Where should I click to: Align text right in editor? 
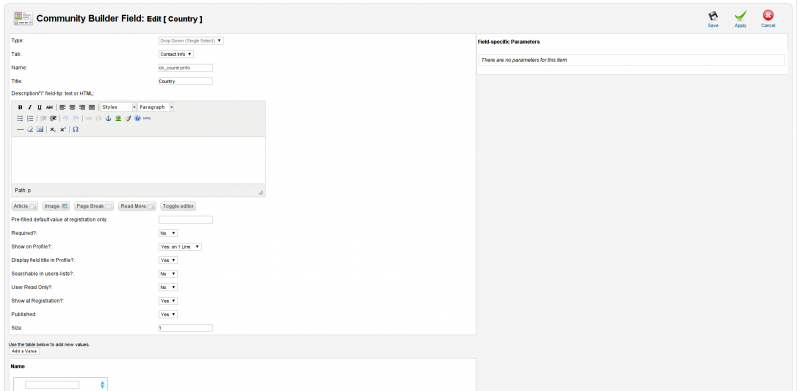tap(82, 107)
